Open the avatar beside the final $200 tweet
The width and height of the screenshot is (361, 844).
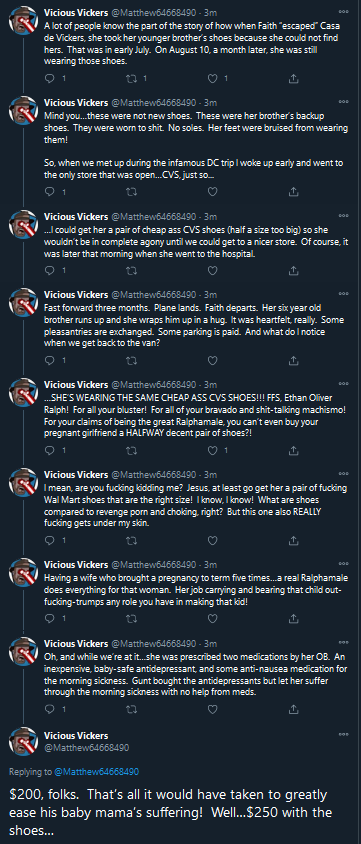[23, 743]
